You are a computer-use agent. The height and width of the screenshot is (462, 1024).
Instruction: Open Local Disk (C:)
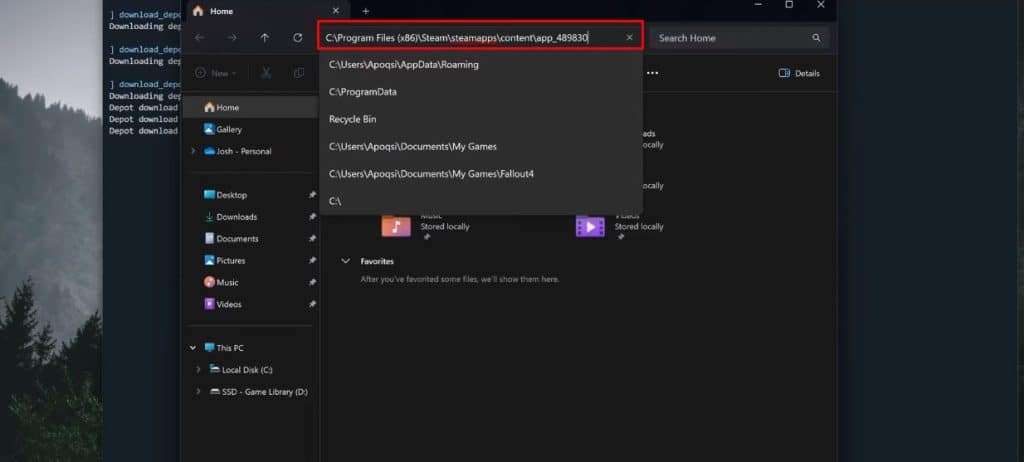pos(241,370)
